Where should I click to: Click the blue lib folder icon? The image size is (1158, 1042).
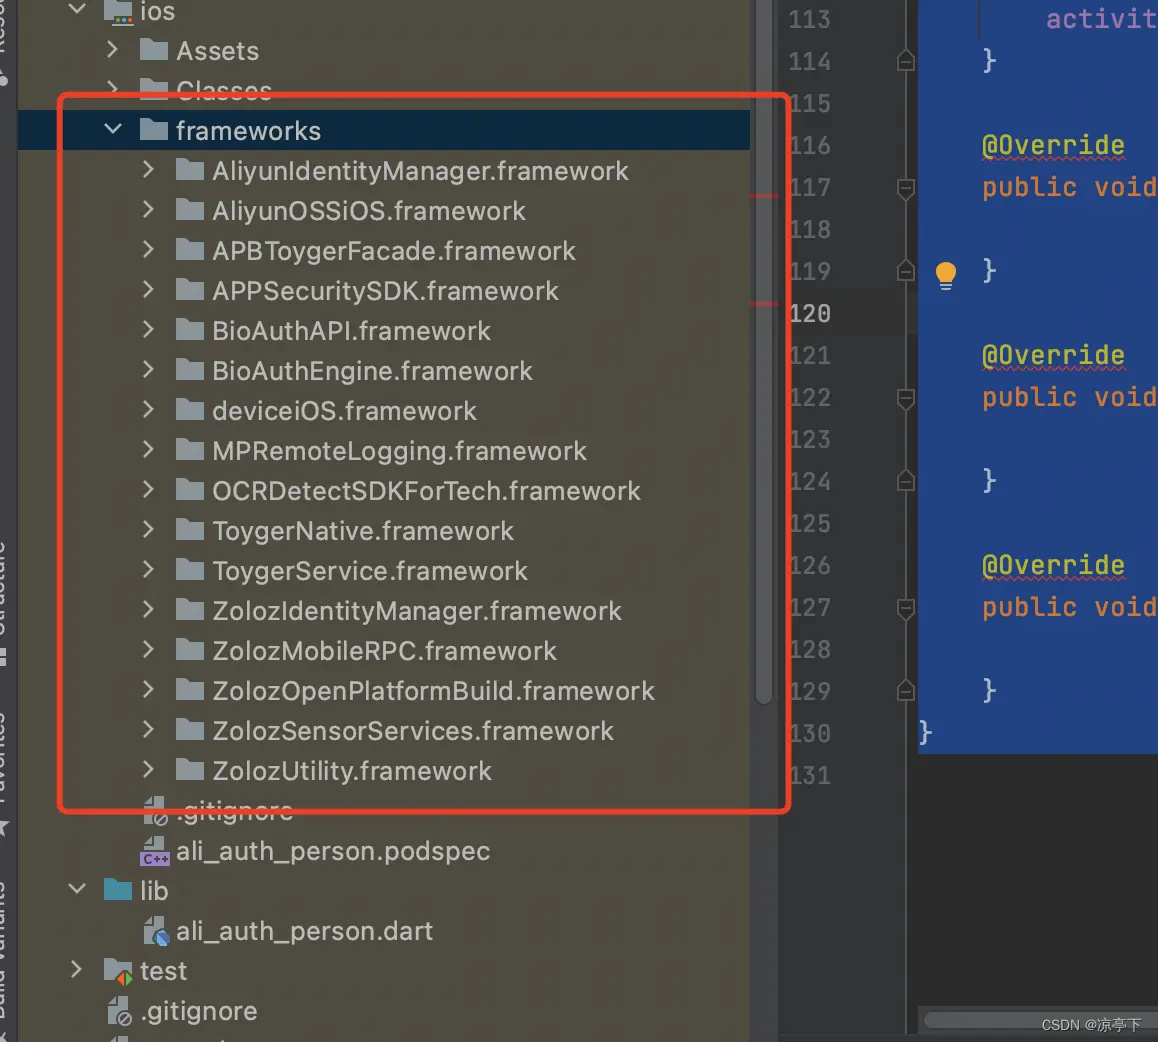coord(118,889)
